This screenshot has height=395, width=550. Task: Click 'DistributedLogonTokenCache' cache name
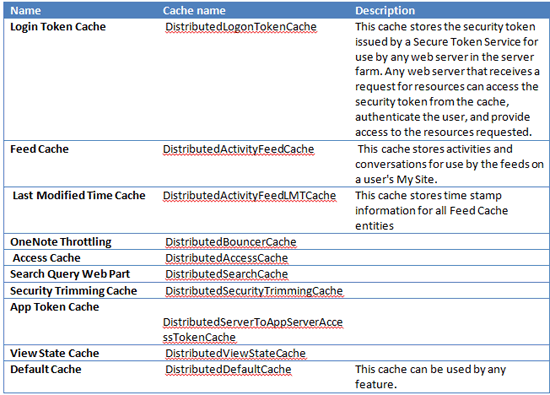tap(241, 27)
